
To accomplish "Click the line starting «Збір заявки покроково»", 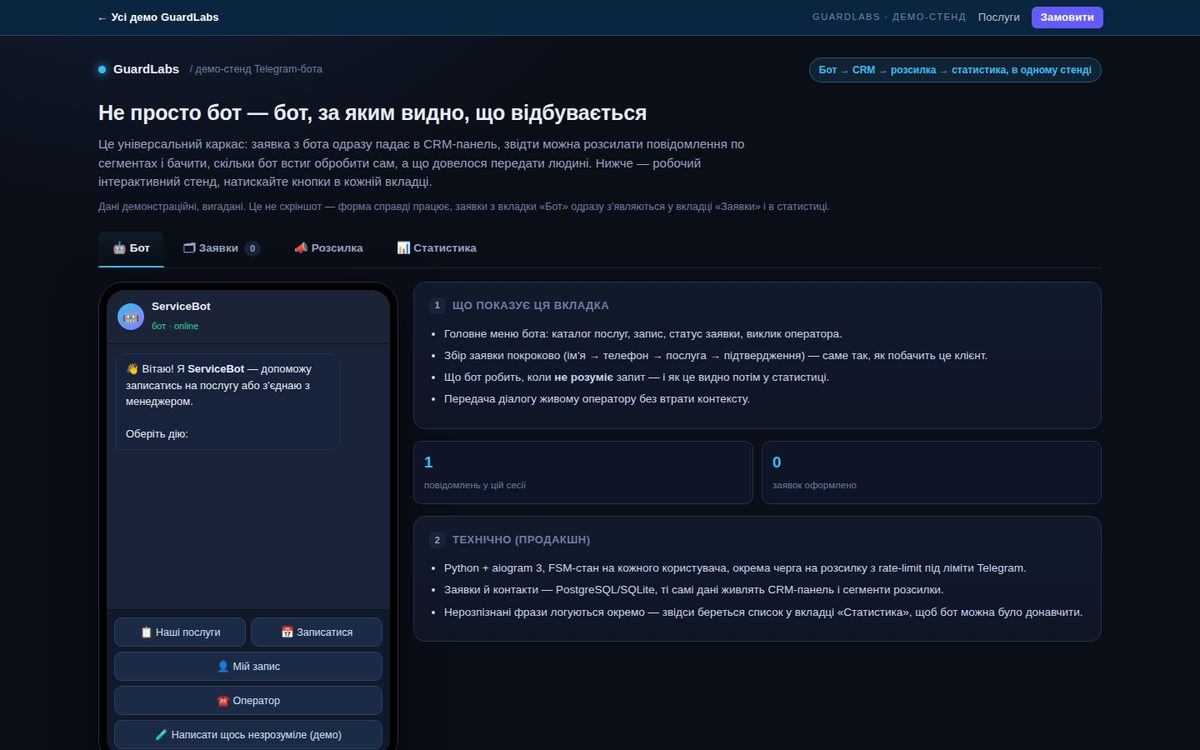I will pos(716,356).
